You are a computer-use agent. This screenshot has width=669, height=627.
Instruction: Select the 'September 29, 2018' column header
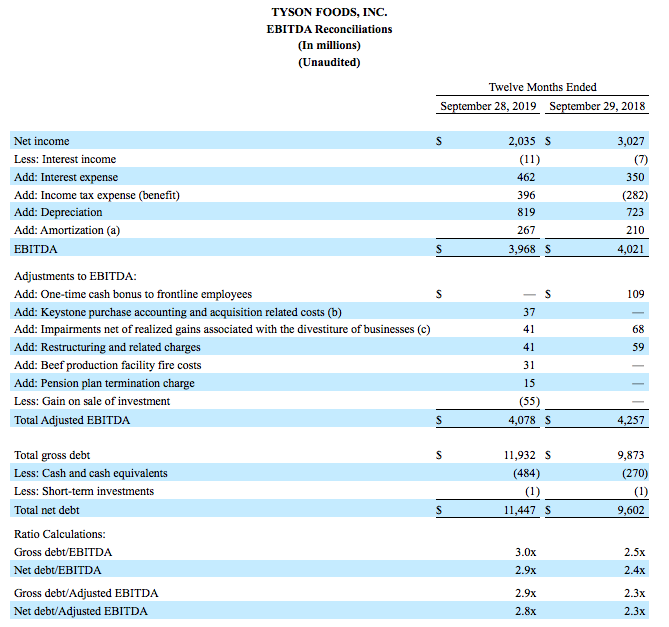click(x=597, y=106)
